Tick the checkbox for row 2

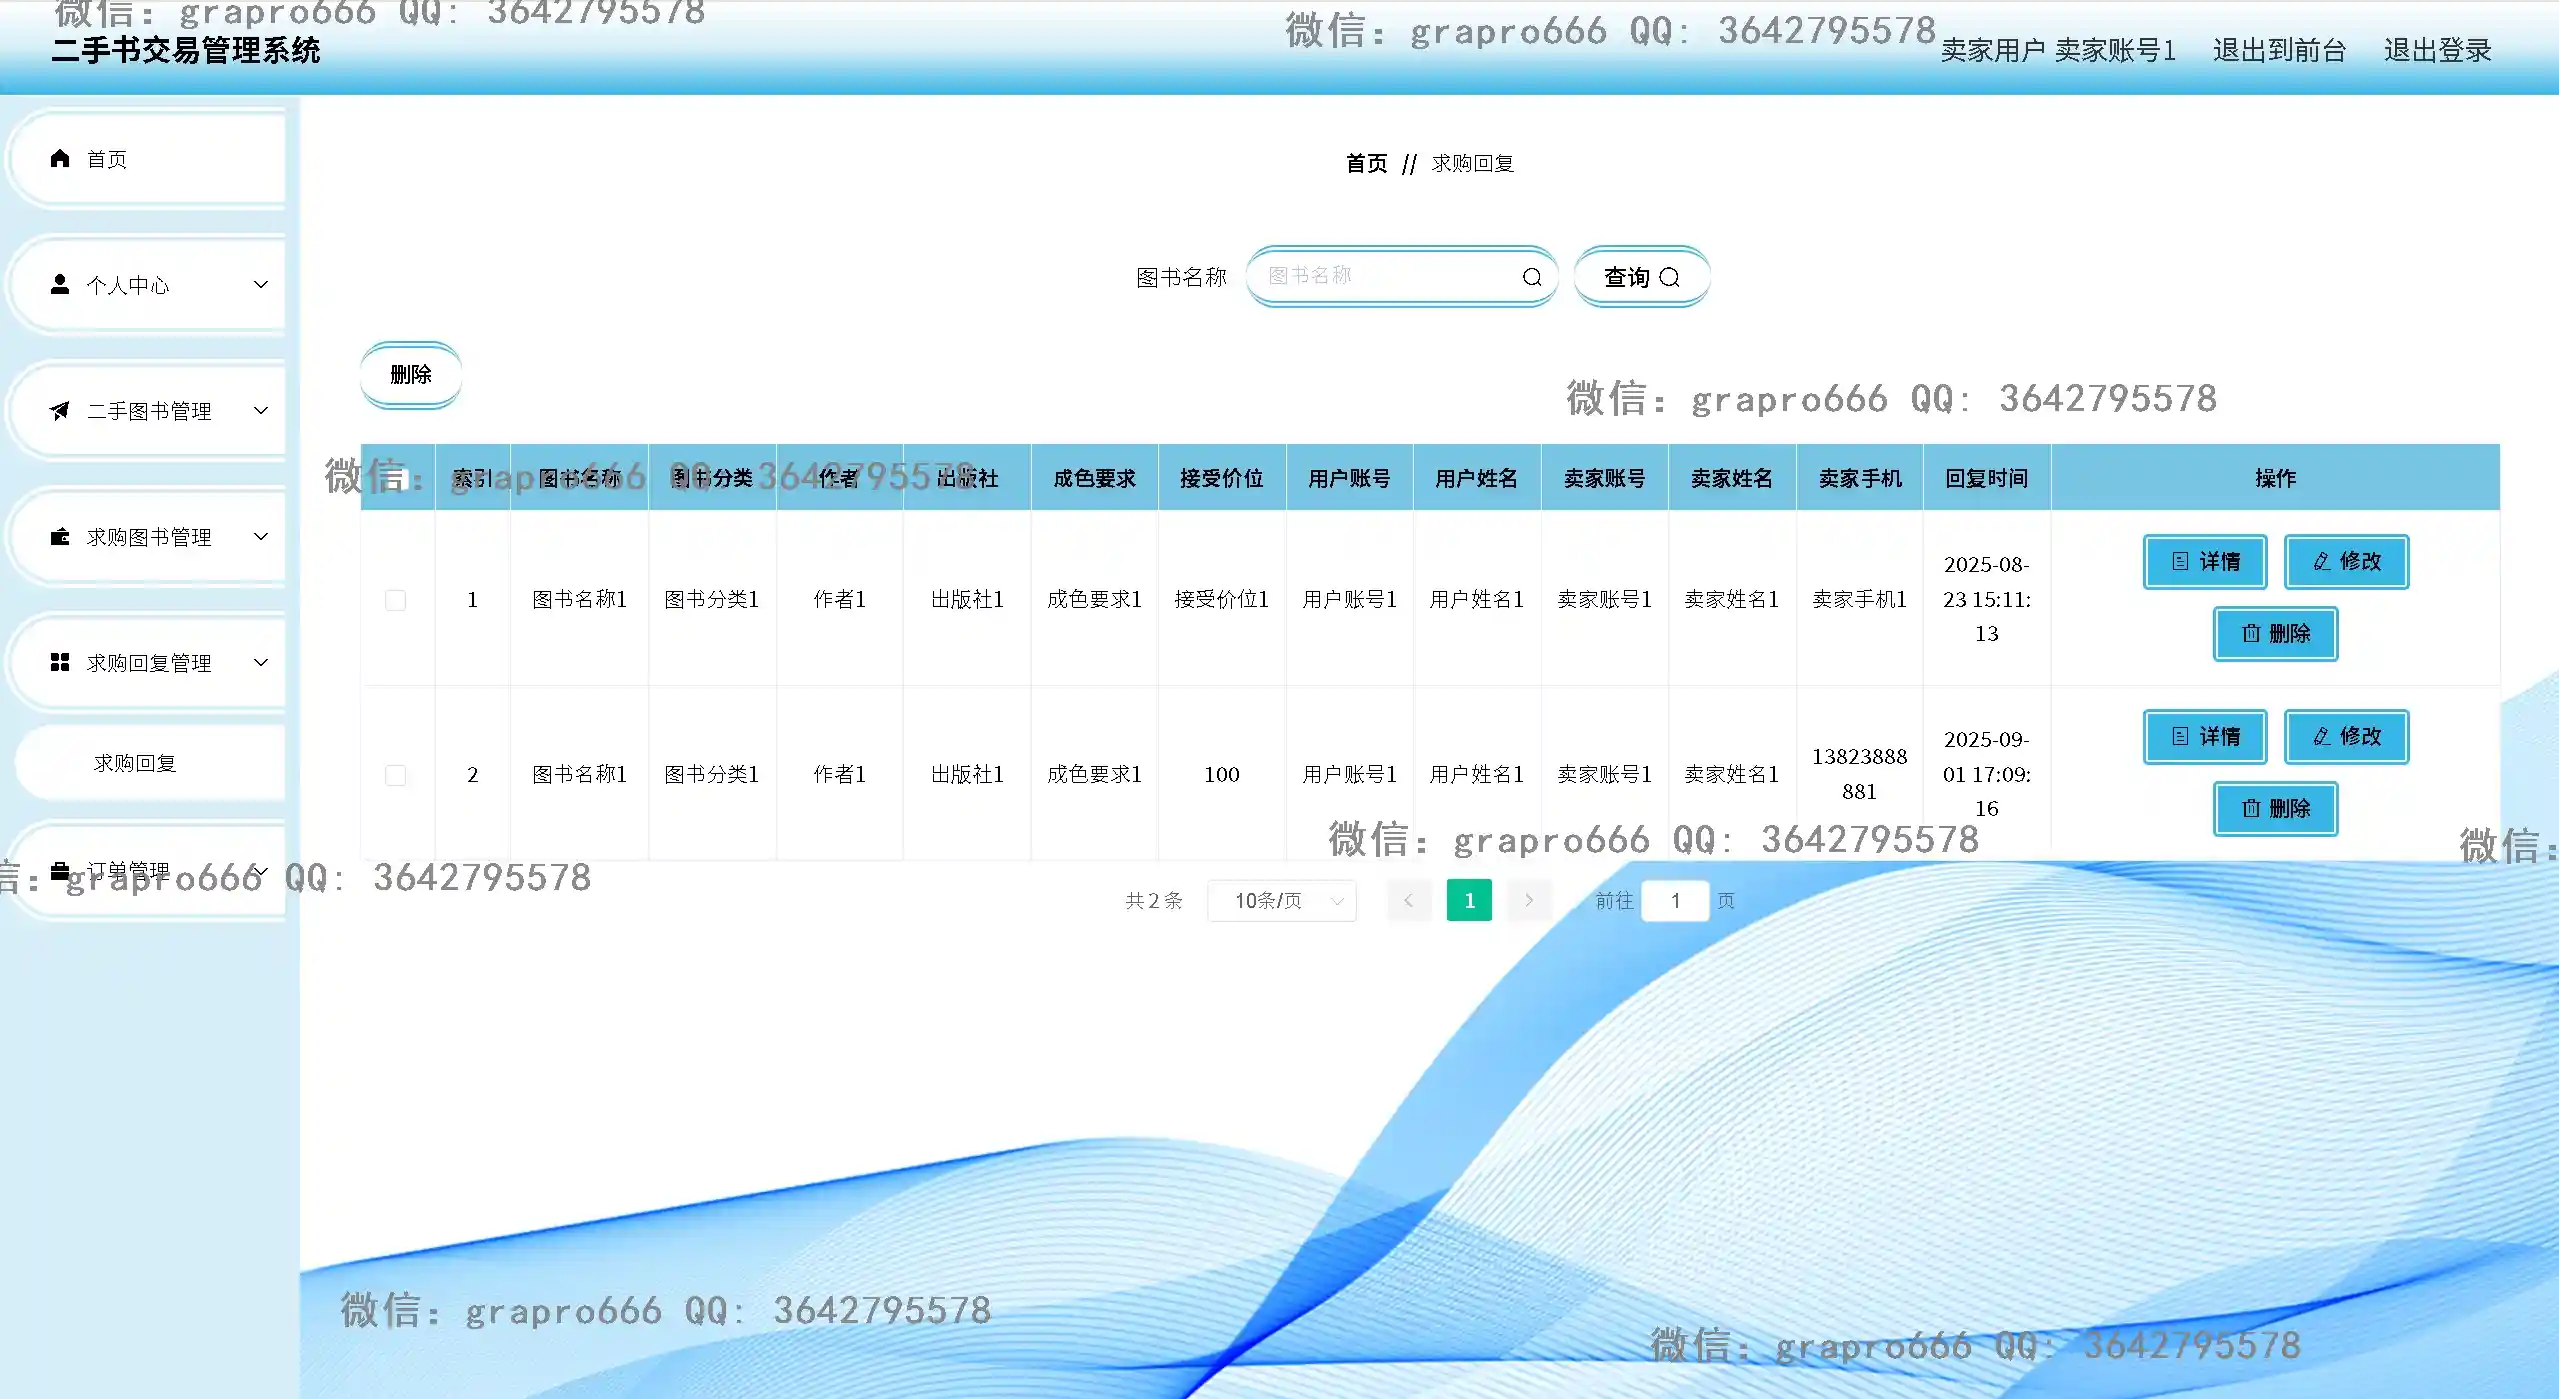pyautogui.click(x=396, y=775)
